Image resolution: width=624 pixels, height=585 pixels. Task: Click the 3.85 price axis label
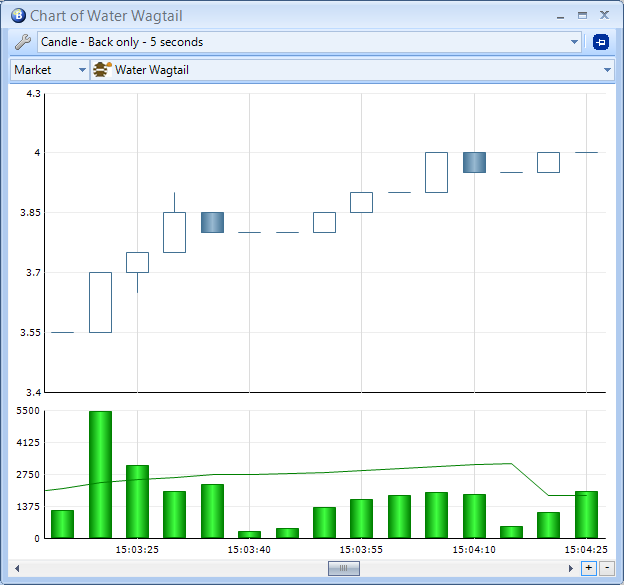tap(30, 213)
